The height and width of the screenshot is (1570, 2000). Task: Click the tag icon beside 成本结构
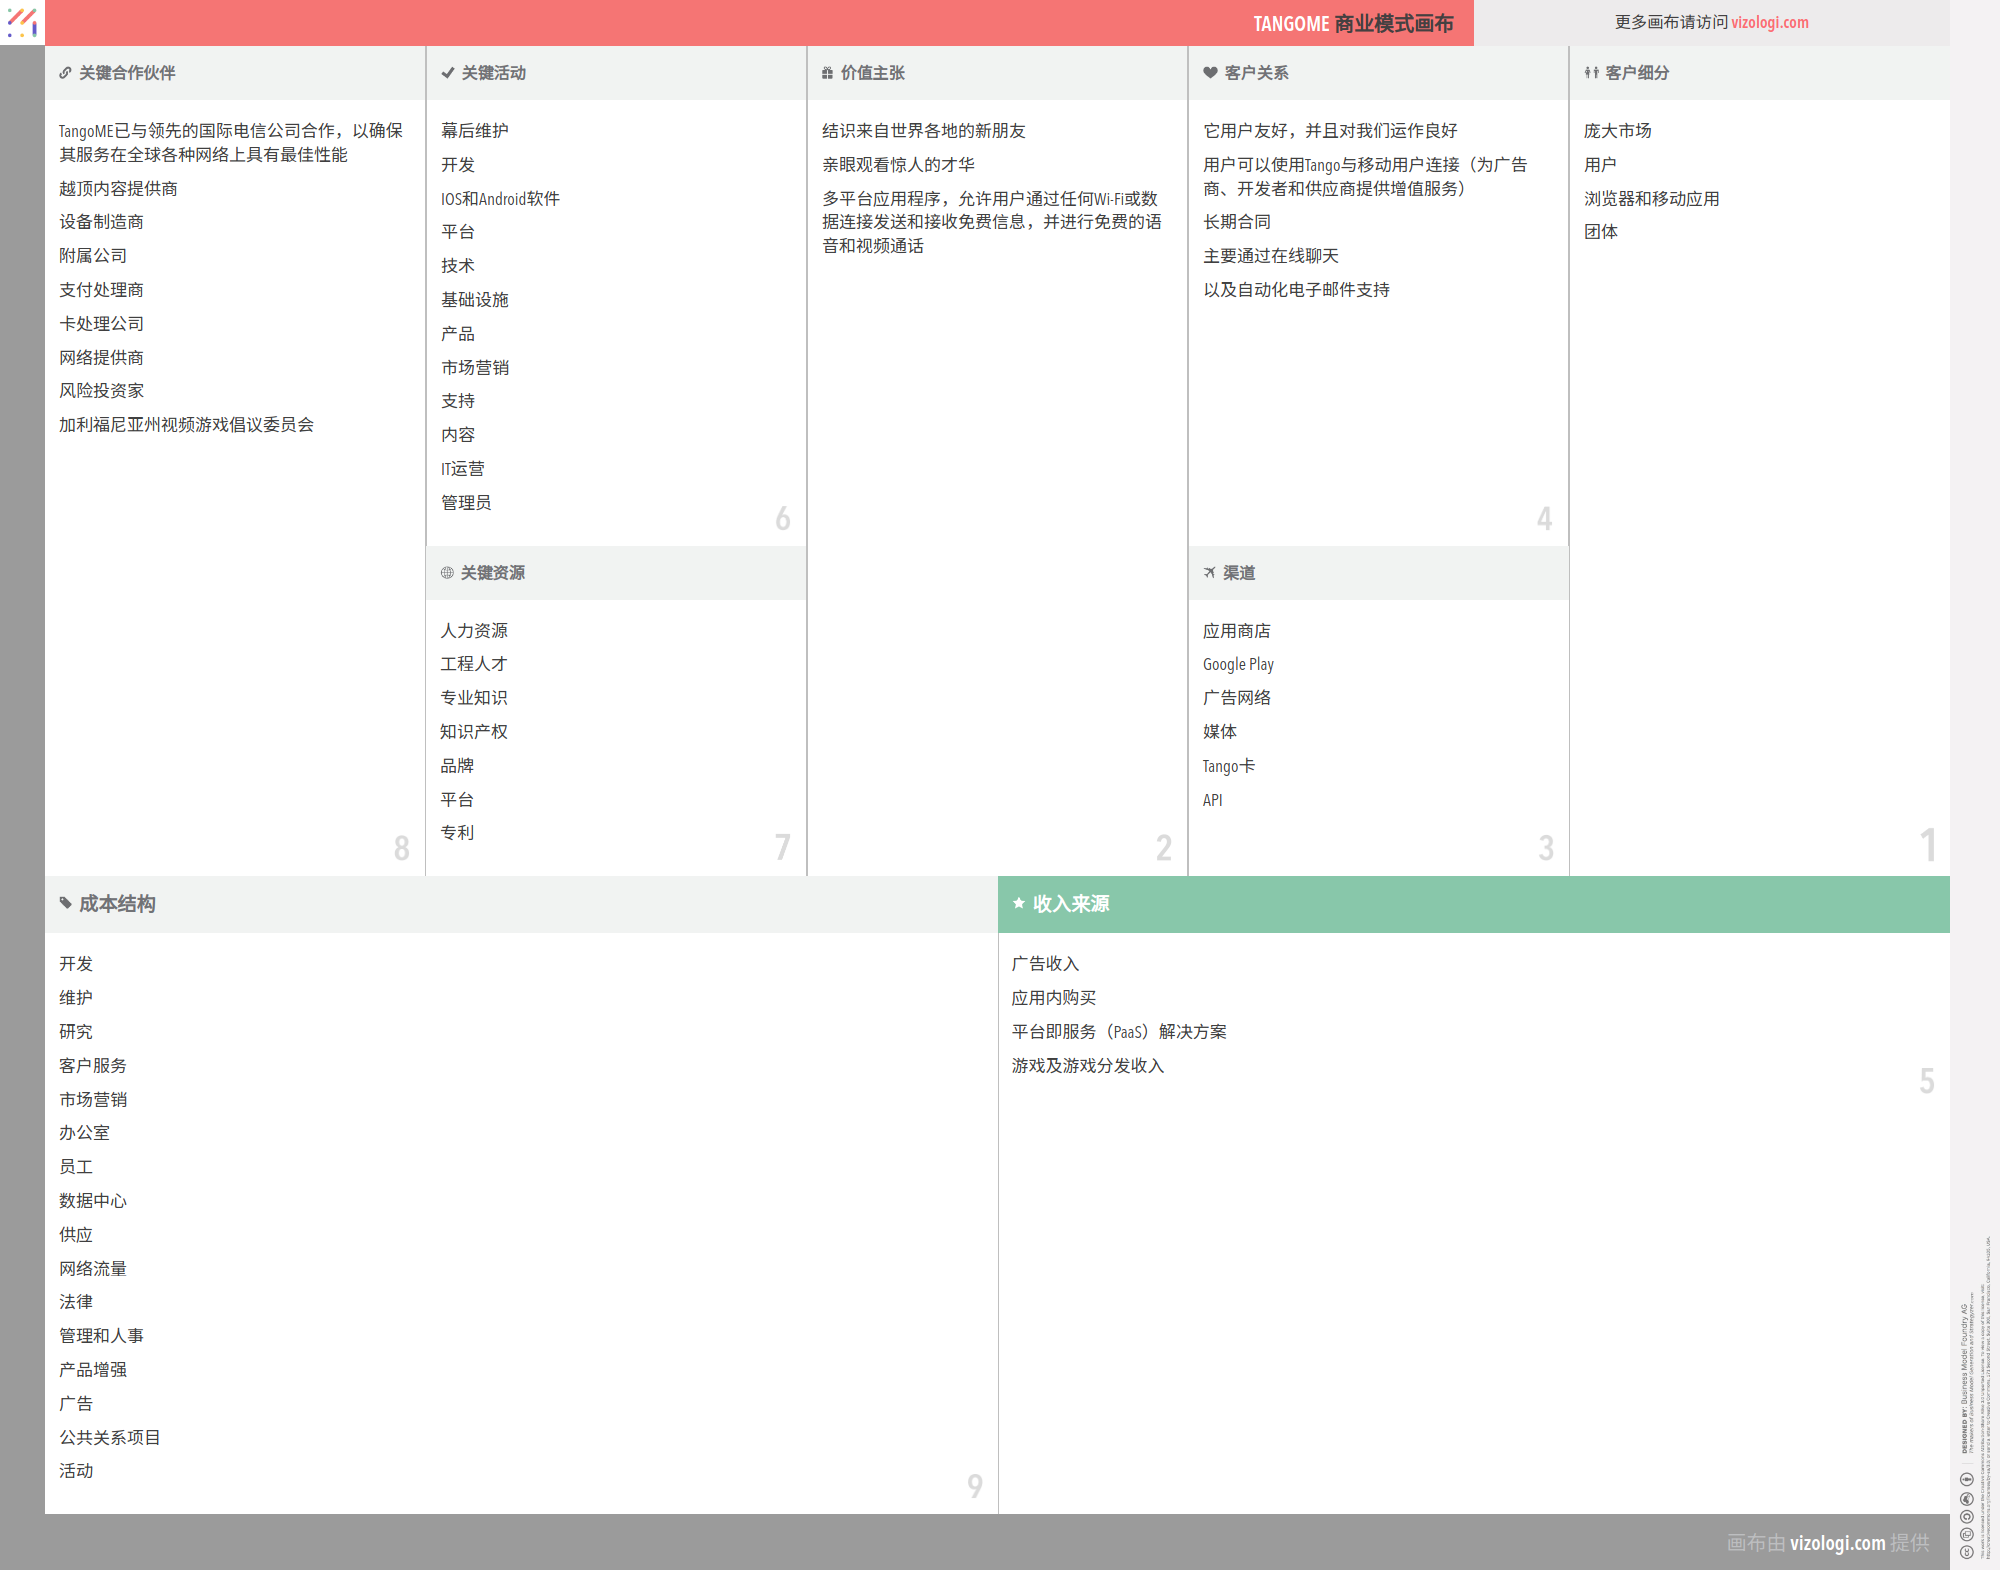click(x=65, y=904)
